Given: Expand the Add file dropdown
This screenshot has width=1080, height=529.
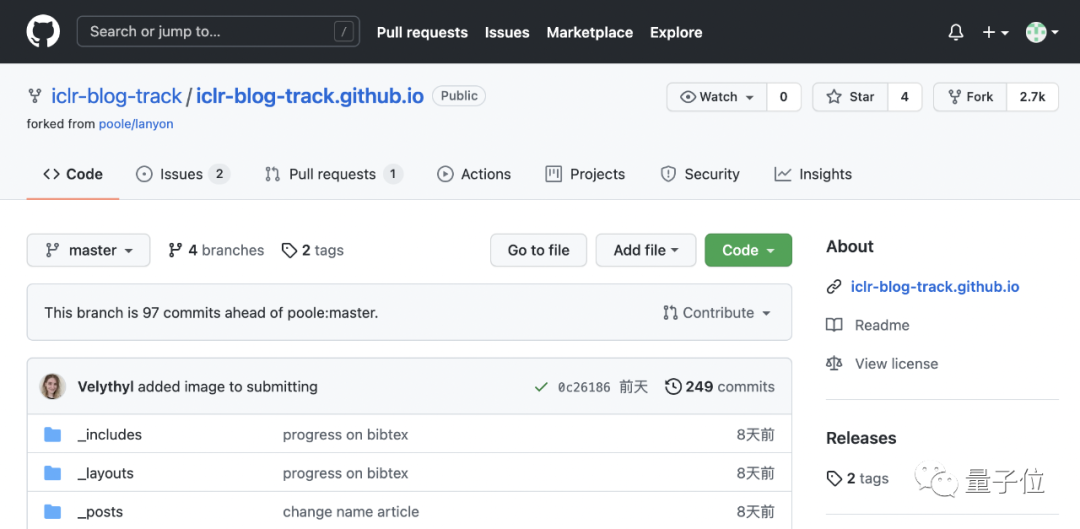Looking at the screenshot, I should [x=645, y=250].
